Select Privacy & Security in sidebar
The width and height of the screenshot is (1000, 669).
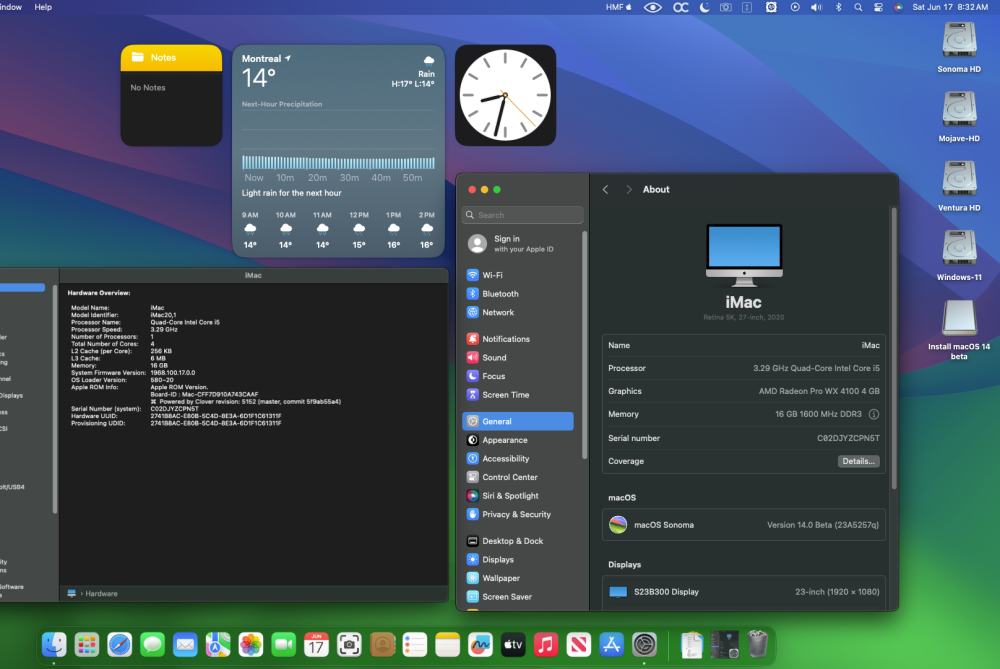click(x=518, y=514)
